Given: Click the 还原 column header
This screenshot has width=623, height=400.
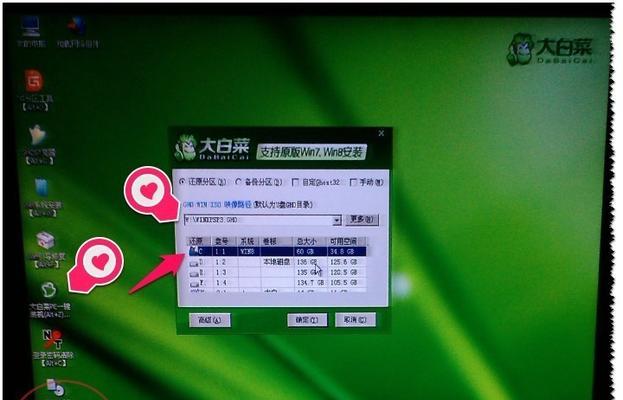Looking at the screenshot, I should (x=200, y=241).
